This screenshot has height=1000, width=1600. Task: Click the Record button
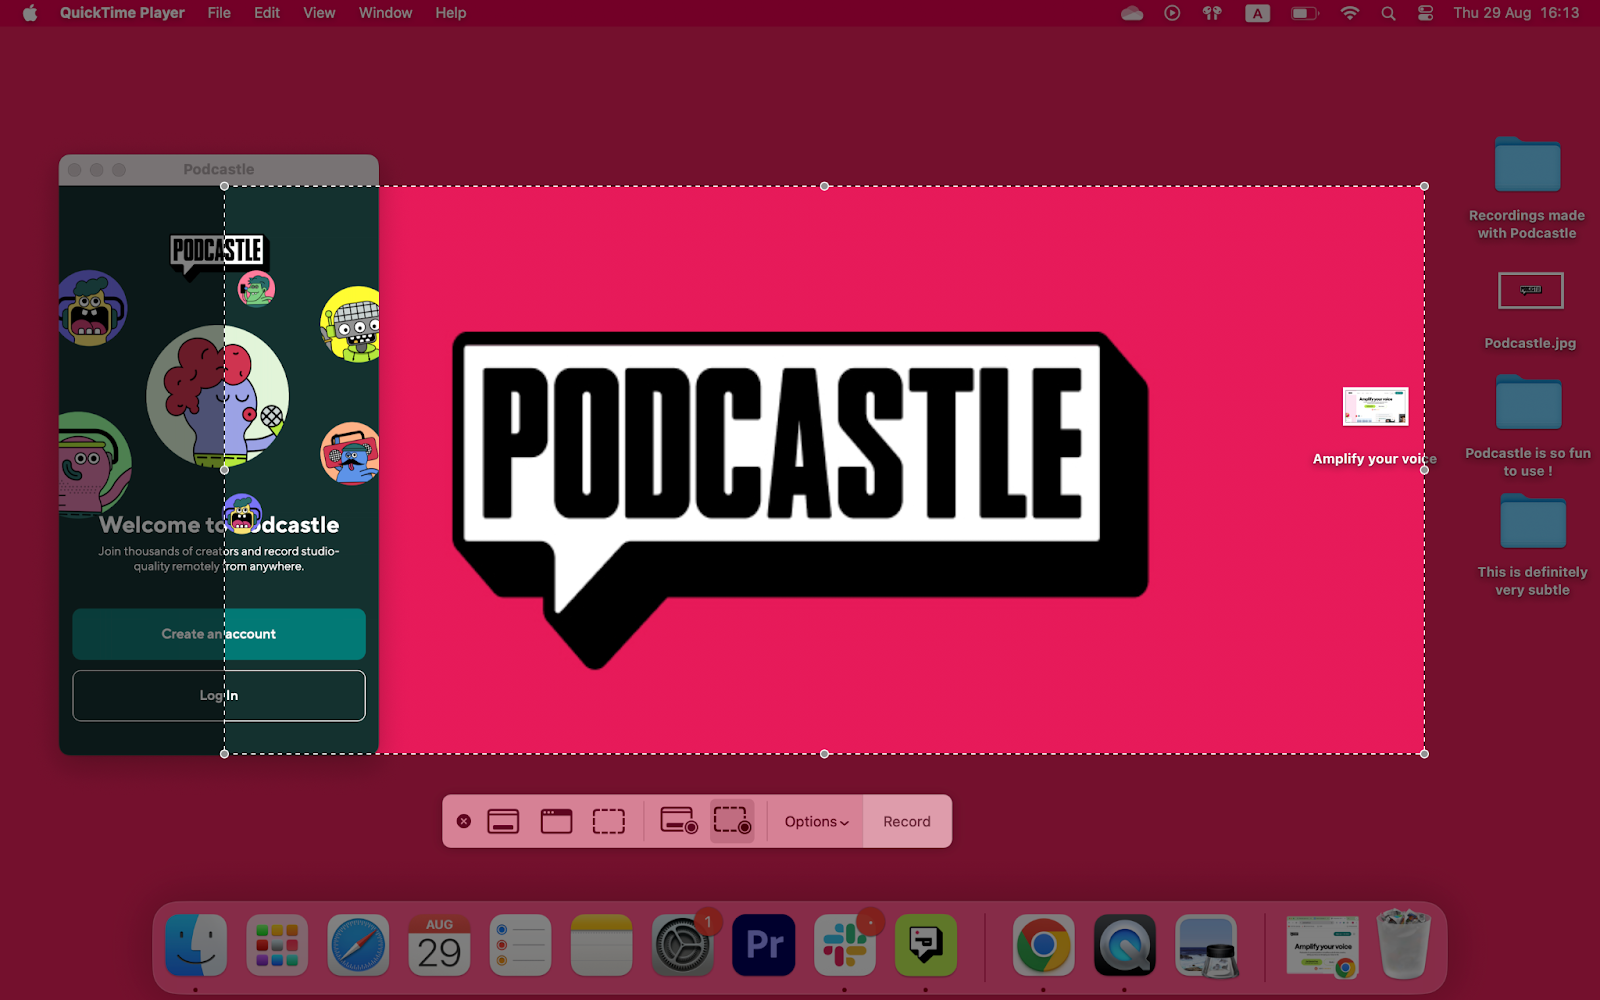coord(907,821)
